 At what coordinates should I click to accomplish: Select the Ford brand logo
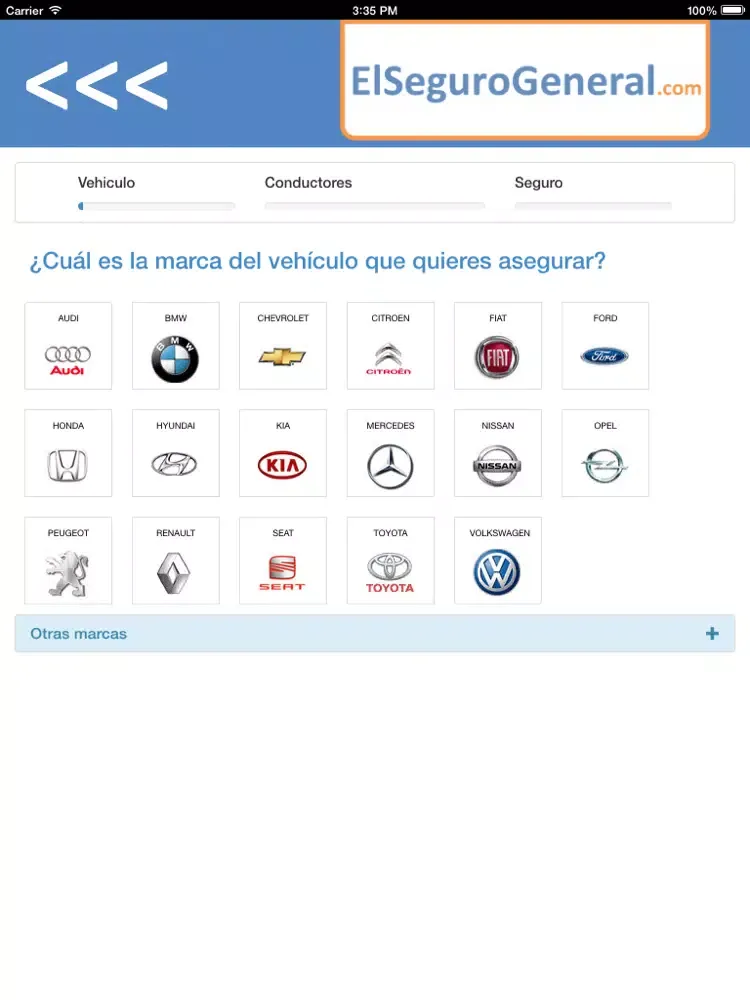tap(605, 356)
